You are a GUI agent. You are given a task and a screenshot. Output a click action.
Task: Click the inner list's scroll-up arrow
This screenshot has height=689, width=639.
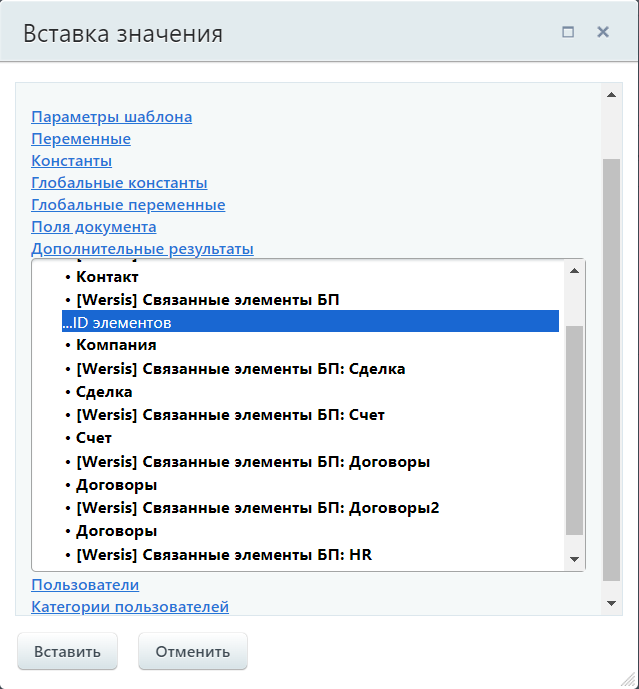point(574,270)
